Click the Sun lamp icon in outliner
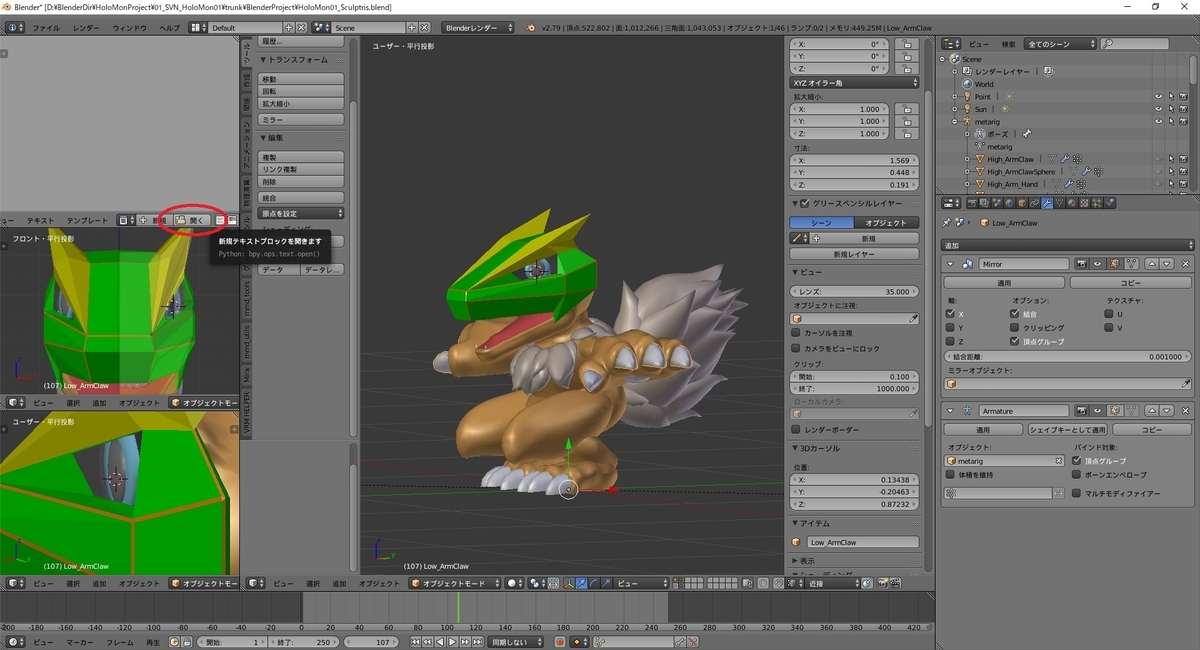The image size is (1200, 650). [x=966, y=108]
